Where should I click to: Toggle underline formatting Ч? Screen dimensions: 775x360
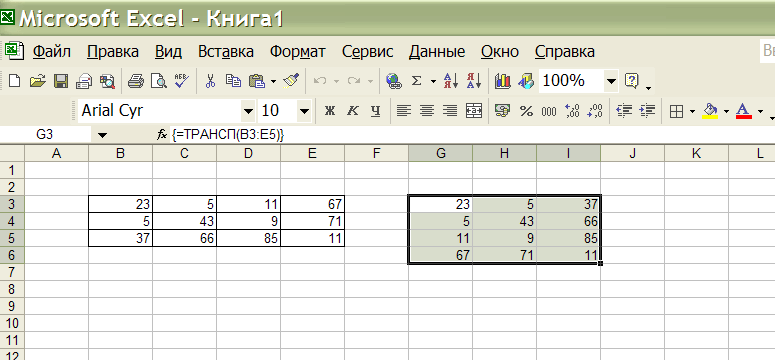tap(376, 111)
